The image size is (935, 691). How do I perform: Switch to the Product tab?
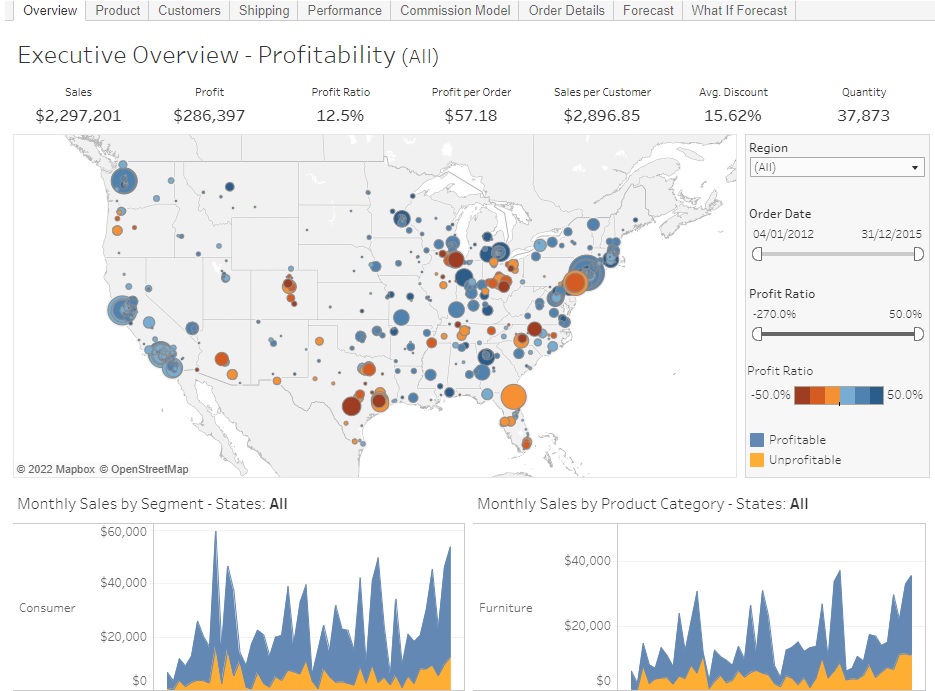pos(117,11)
